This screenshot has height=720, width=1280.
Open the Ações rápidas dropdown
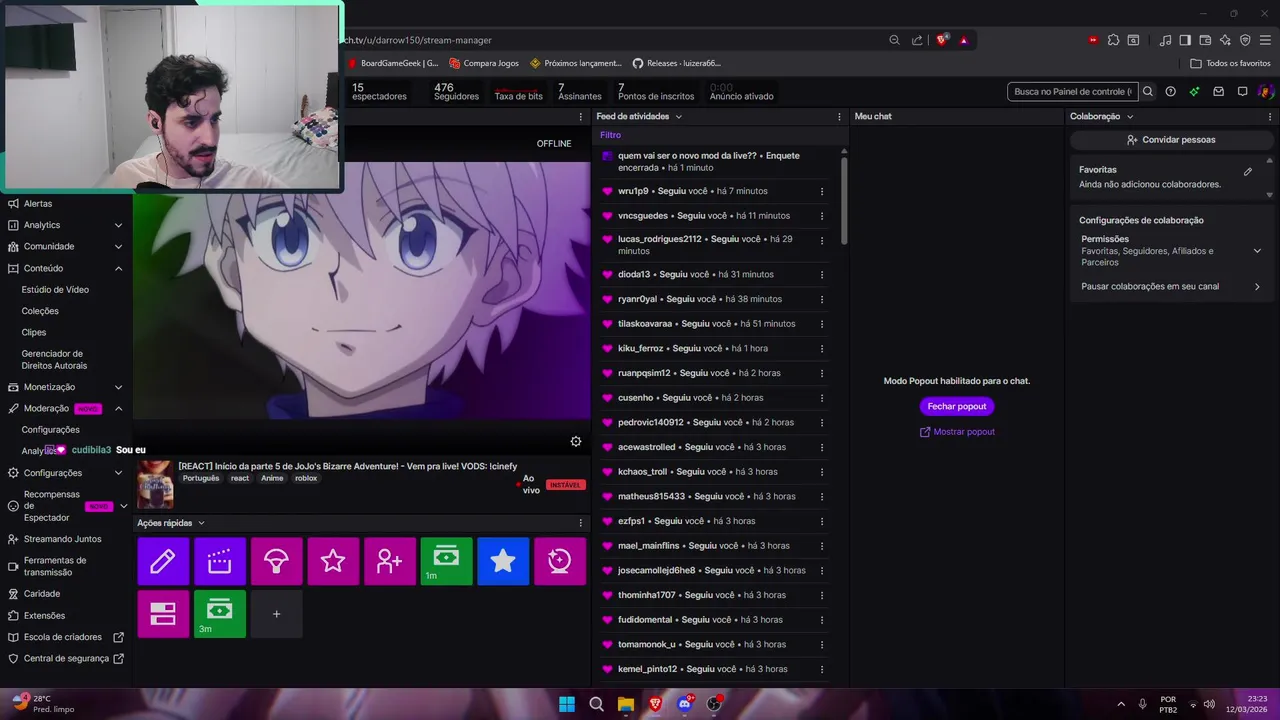click(171, 523)
